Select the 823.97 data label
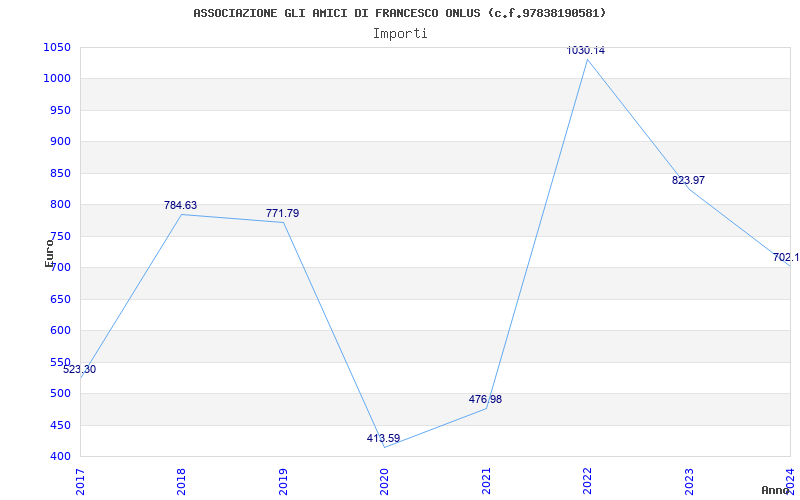800x500 pixels. click(x=688, y=180)
